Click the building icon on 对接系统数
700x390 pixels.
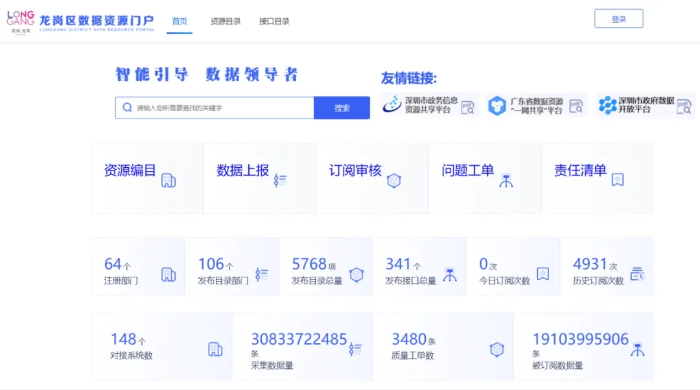(x=215, y=349)
